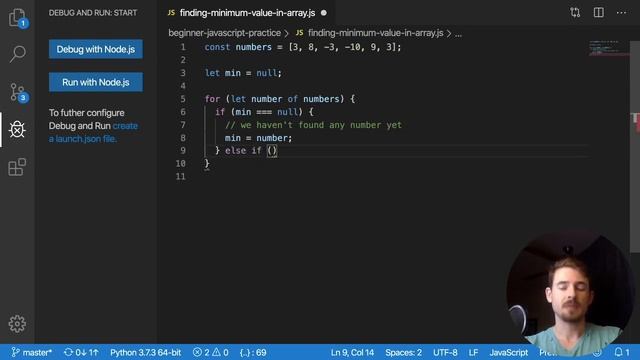
Task: Click DEBUG AND RUN: START panel title
Action: (x=93, y=13)
